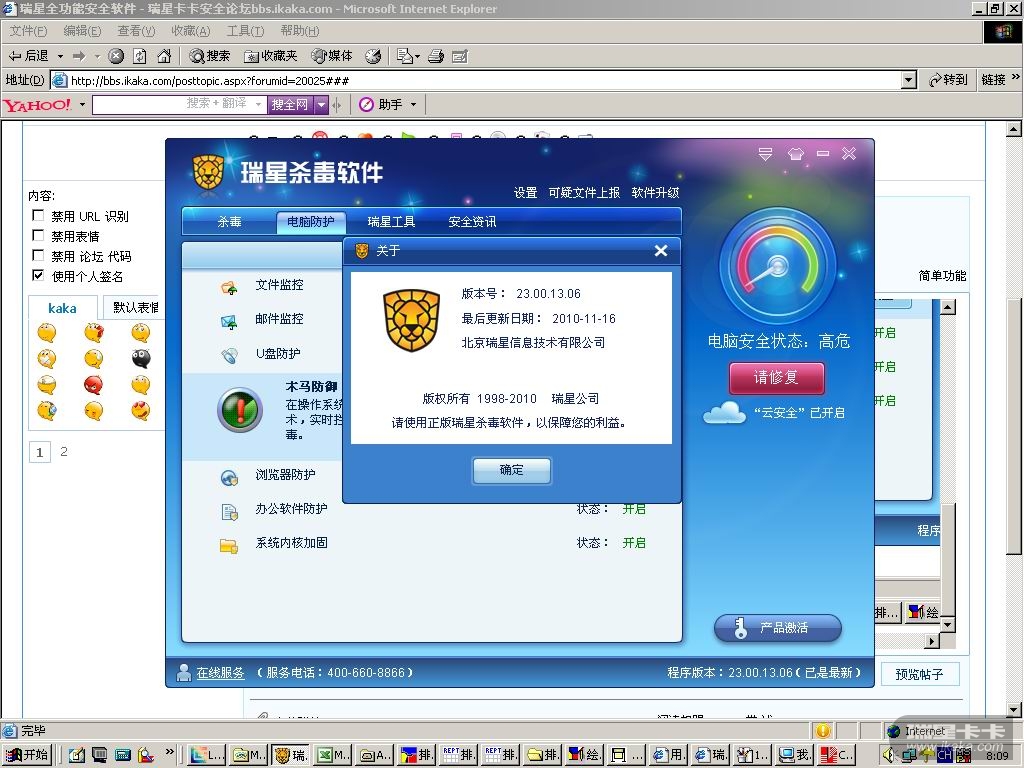The image size is (1024, 768).
Task: Click the 文件监控 icon
Action: [x=229, y=287]
